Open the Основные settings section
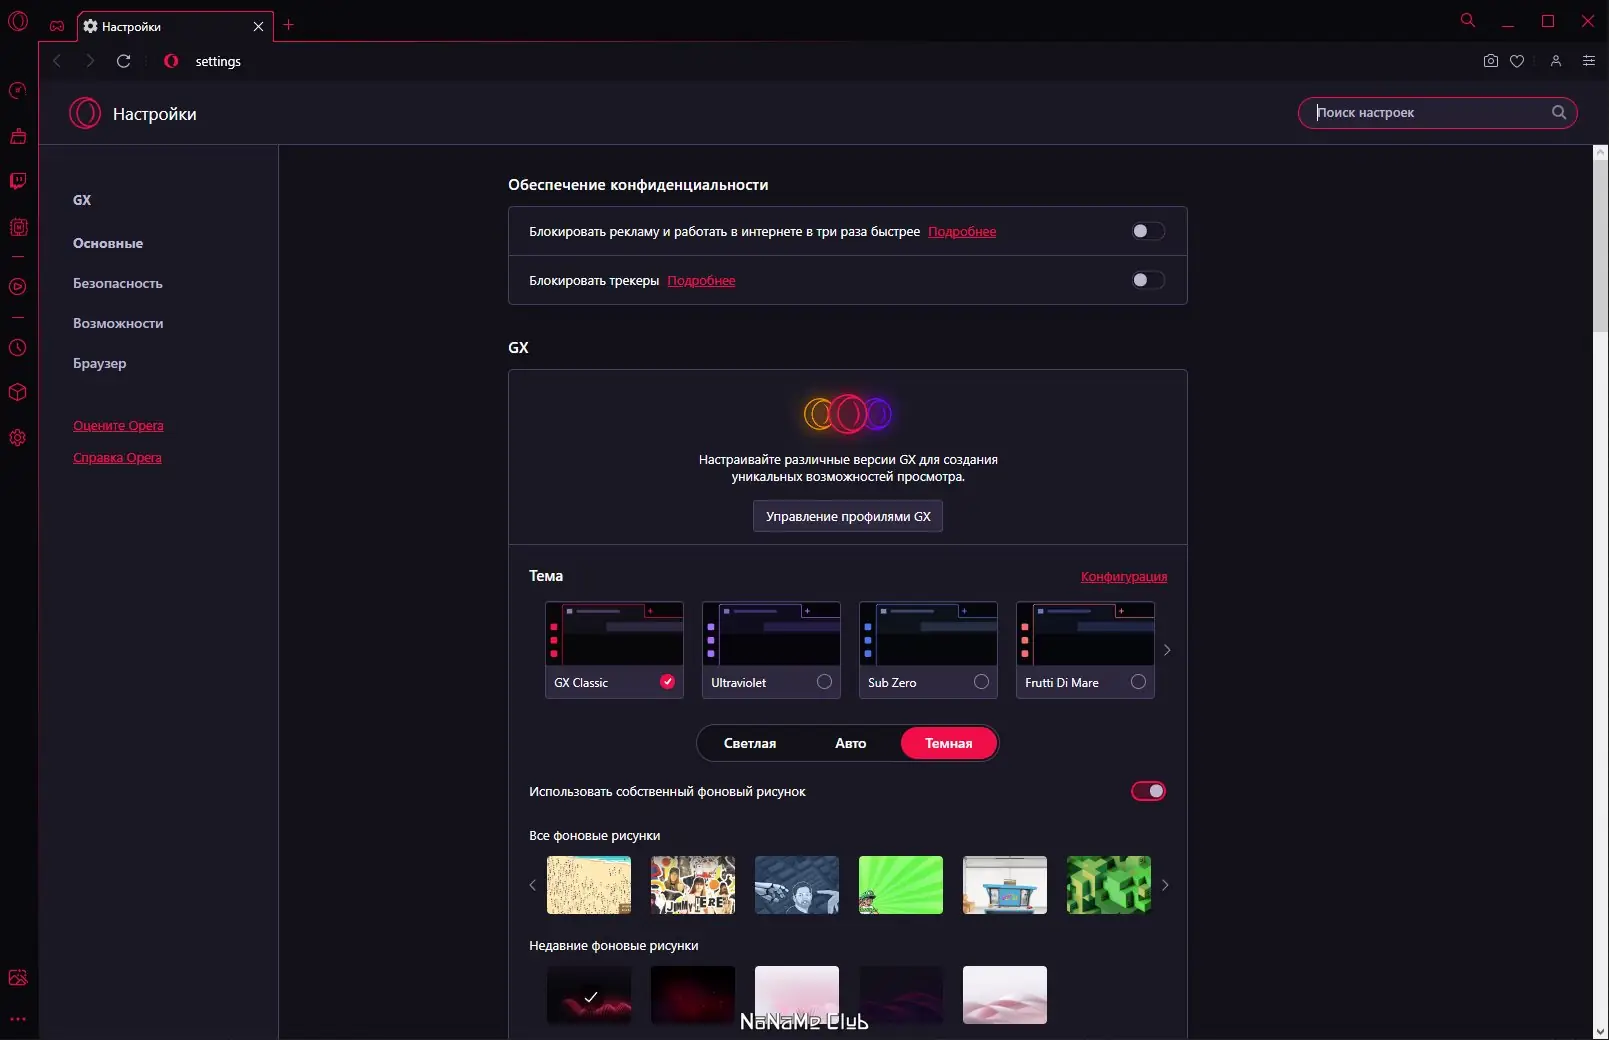The image size is (1609, 1040). [108, 243]
